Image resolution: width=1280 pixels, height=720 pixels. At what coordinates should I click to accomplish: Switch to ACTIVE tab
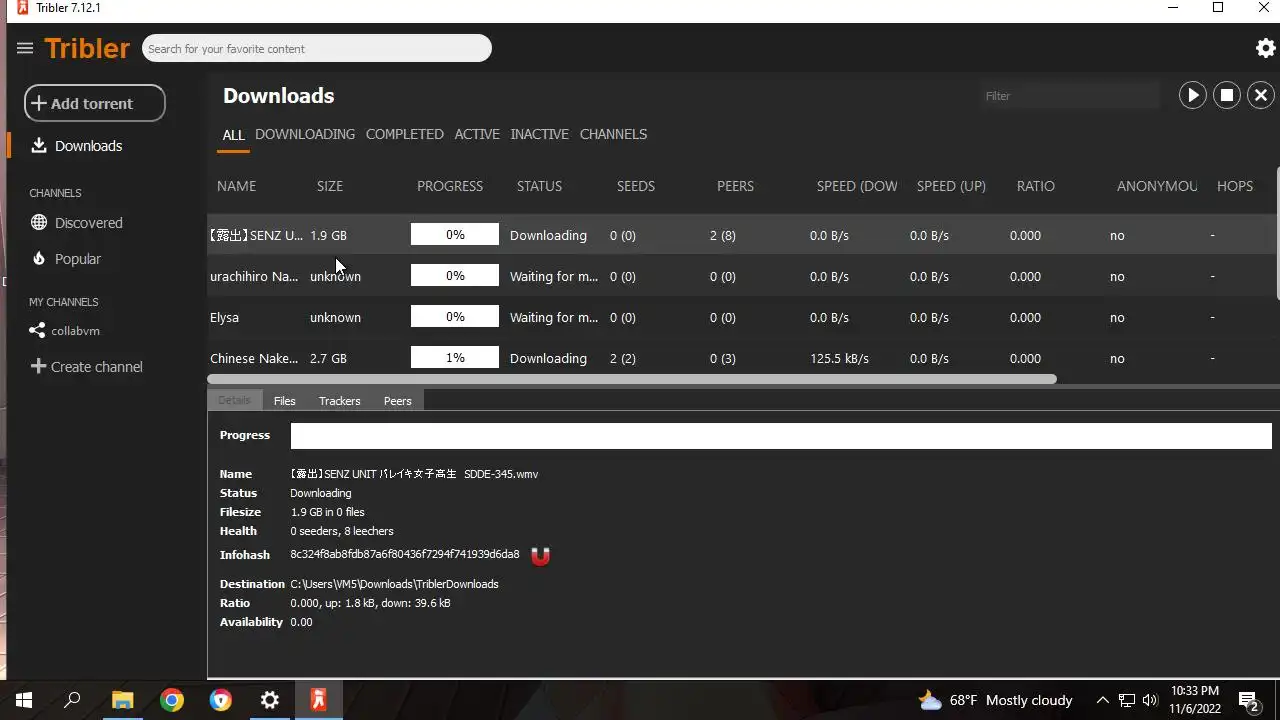tap(477, 134)
